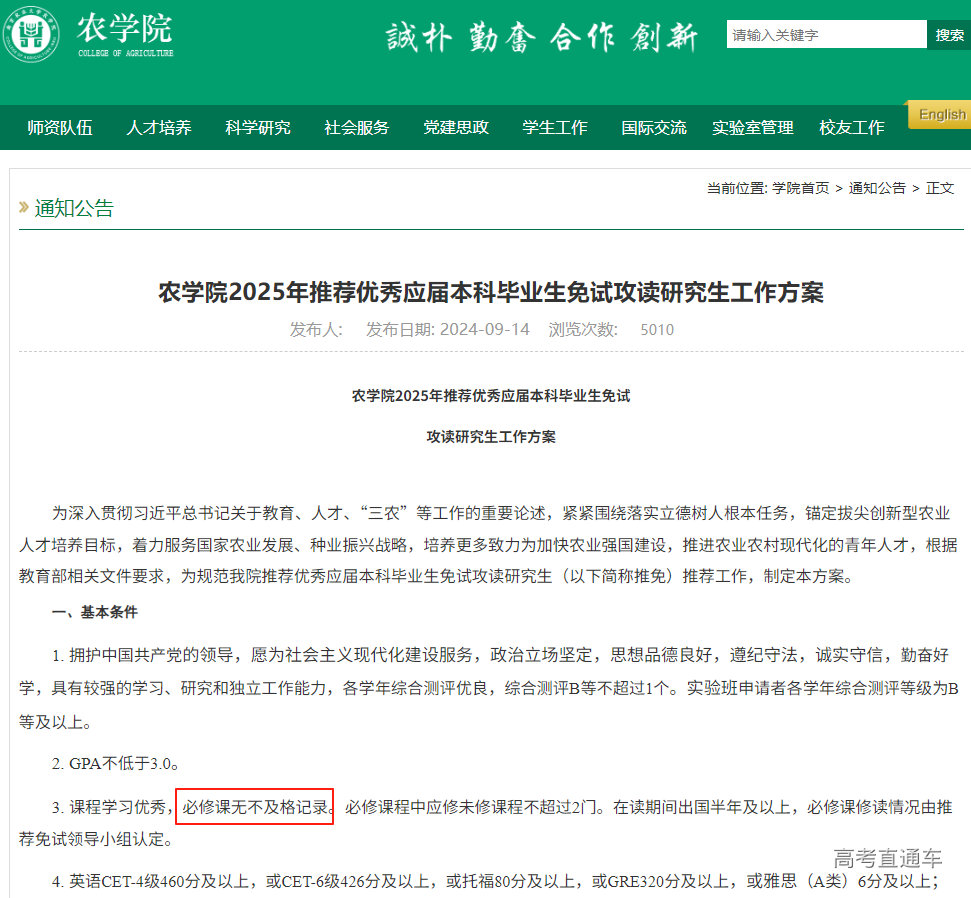Switch site language via English button
971x898 pixels.
[x=939, y=114]
